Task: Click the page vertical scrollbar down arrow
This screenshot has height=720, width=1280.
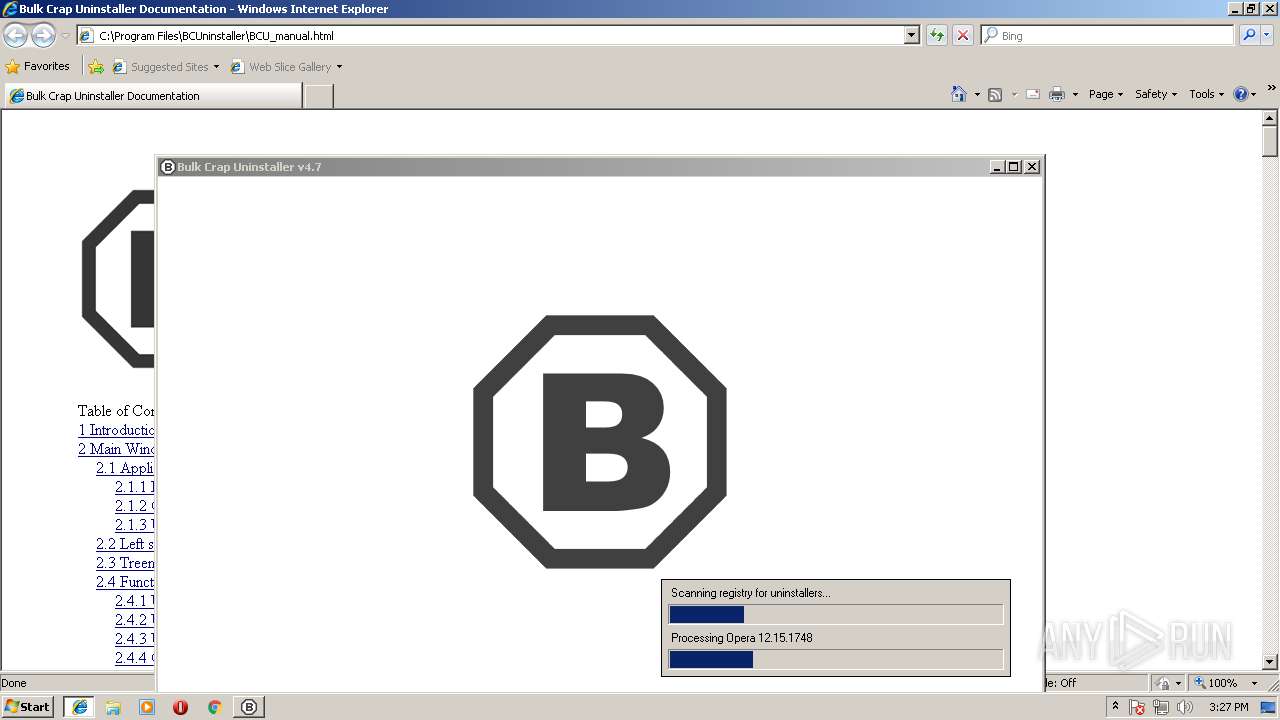Action: [1271, 662]
